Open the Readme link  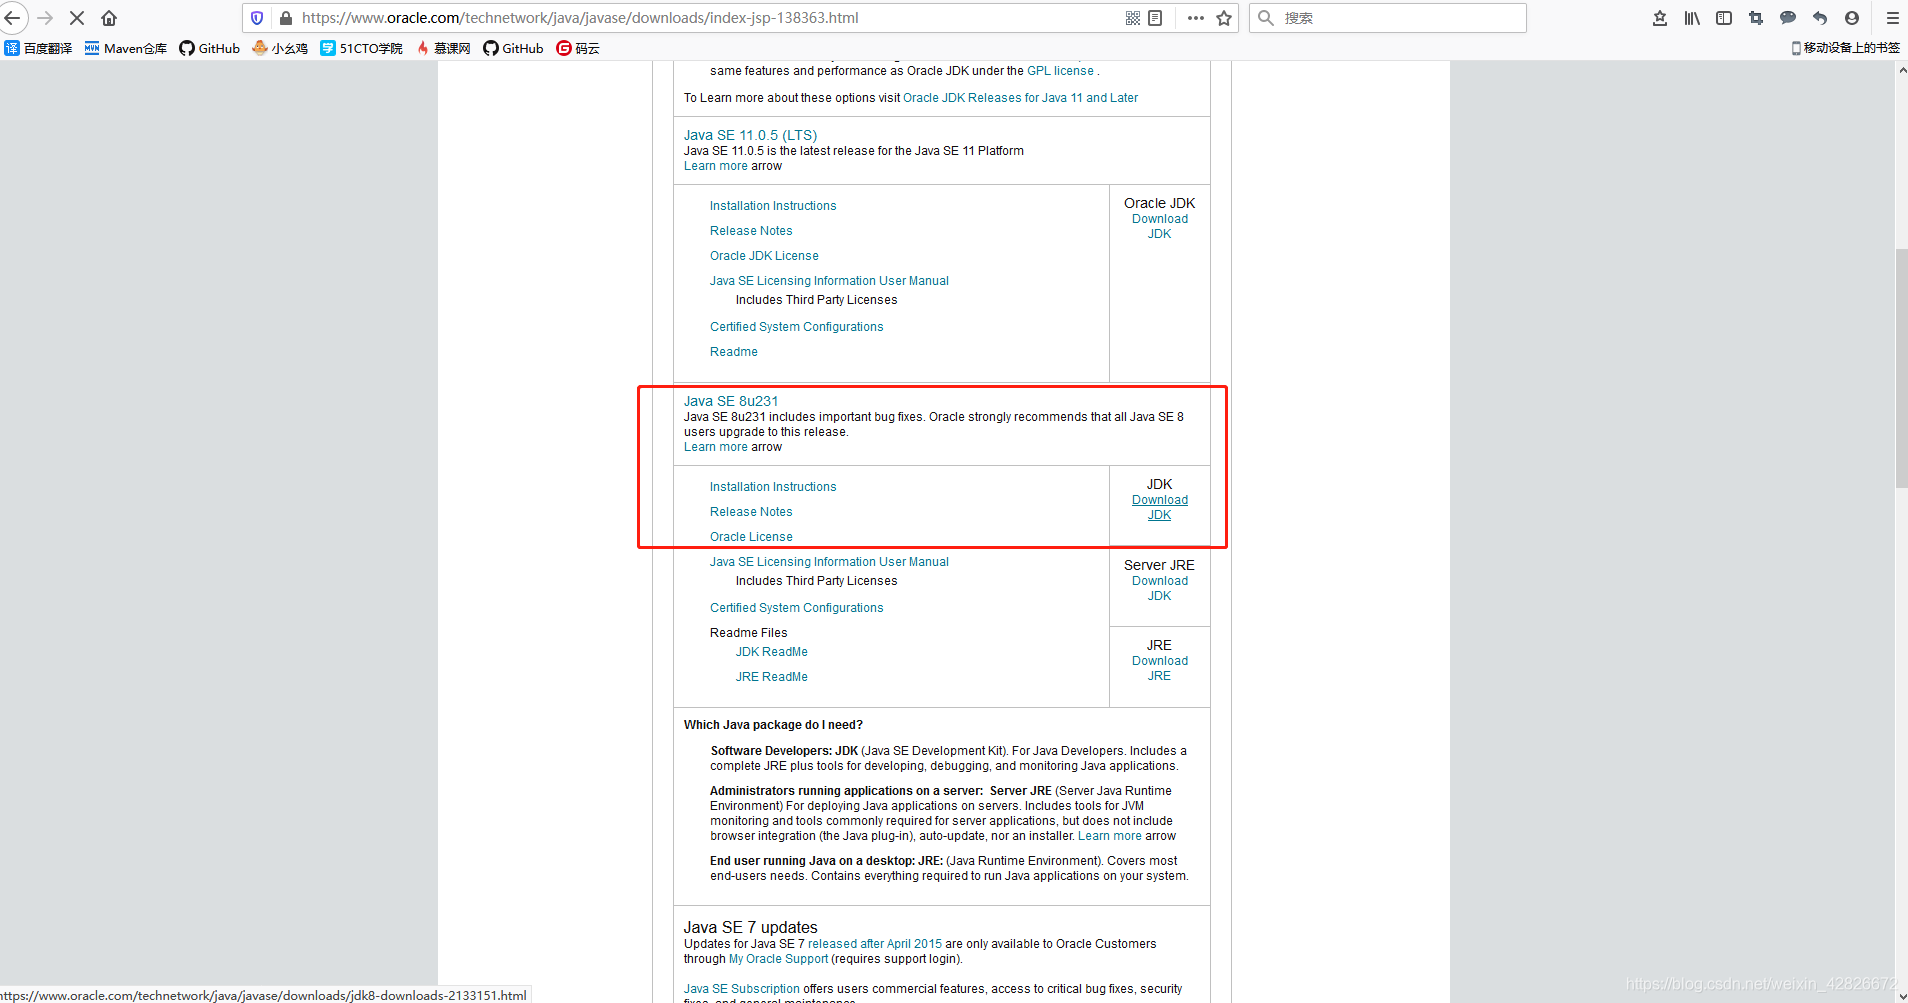click(734, 352)
